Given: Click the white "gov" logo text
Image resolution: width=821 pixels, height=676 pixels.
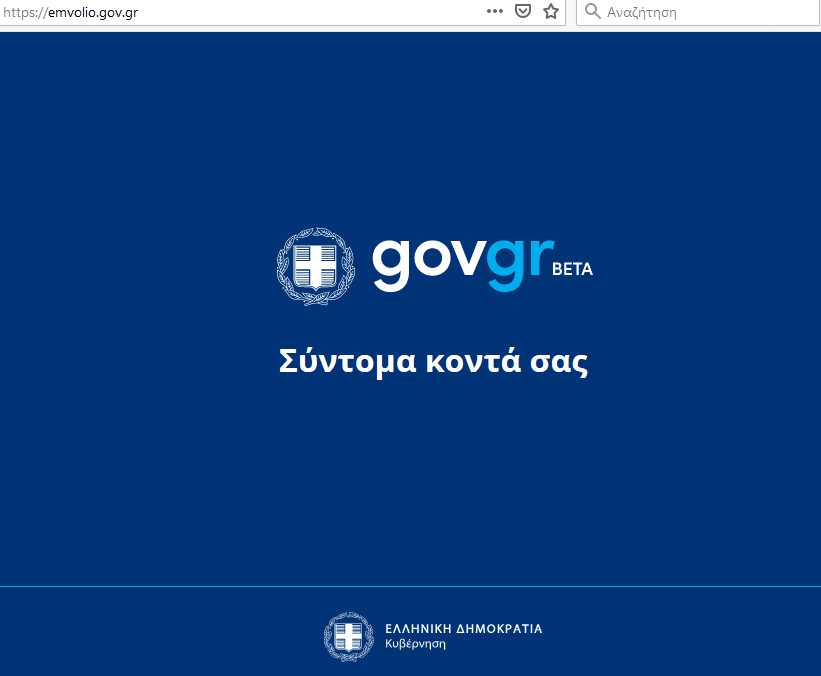Looking at the screenshot, I should coord(428,262).
